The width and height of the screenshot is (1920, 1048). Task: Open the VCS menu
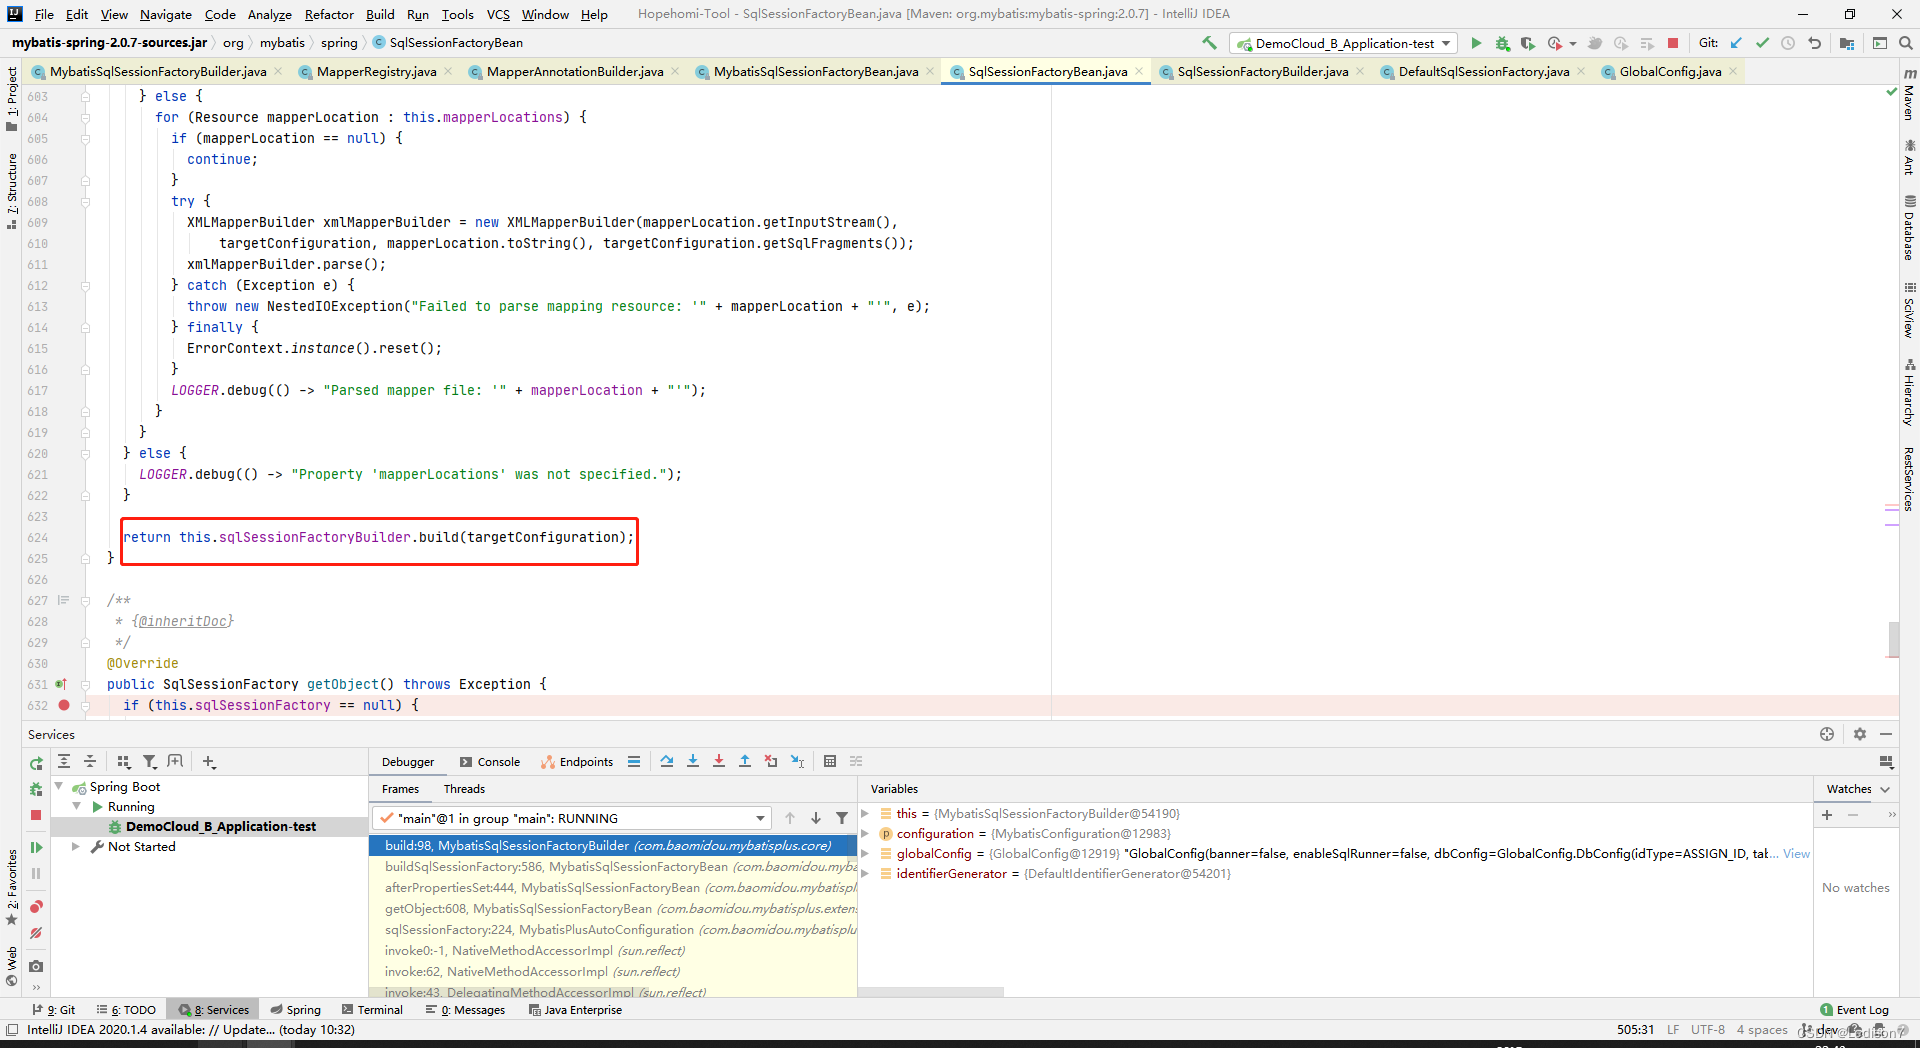point(498,14)
